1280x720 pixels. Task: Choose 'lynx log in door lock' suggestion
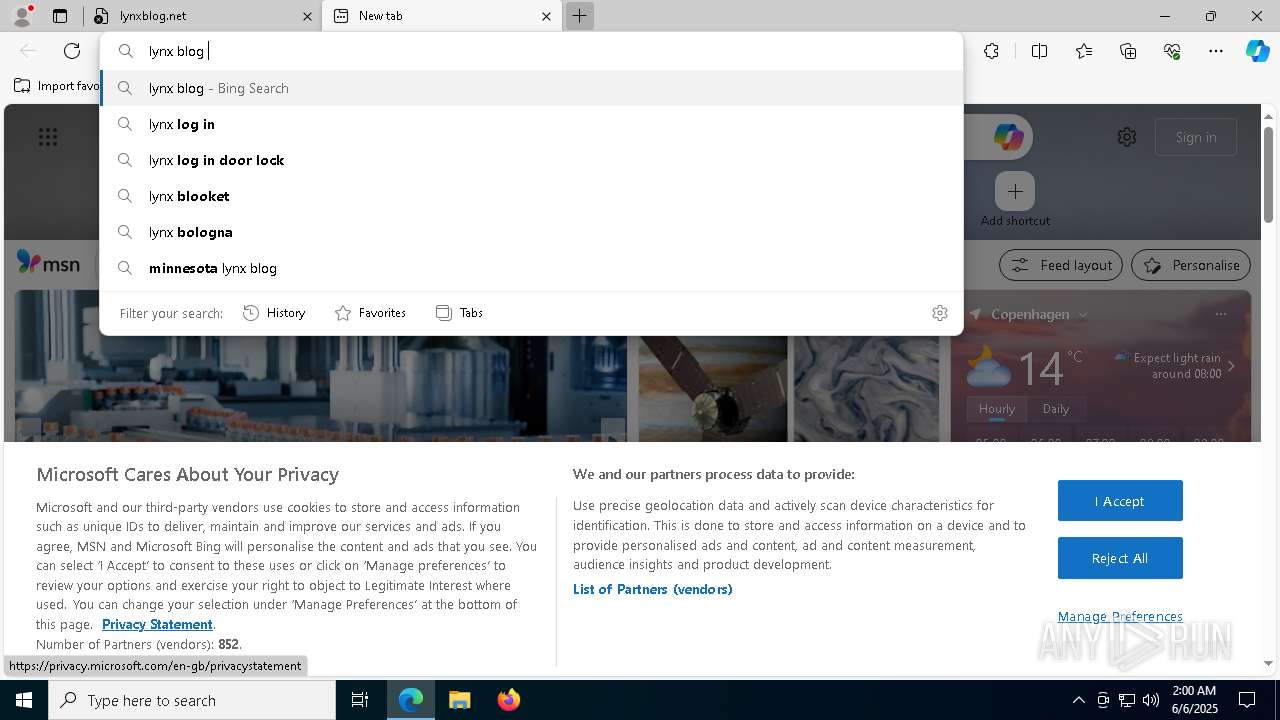tap(531, 160)
